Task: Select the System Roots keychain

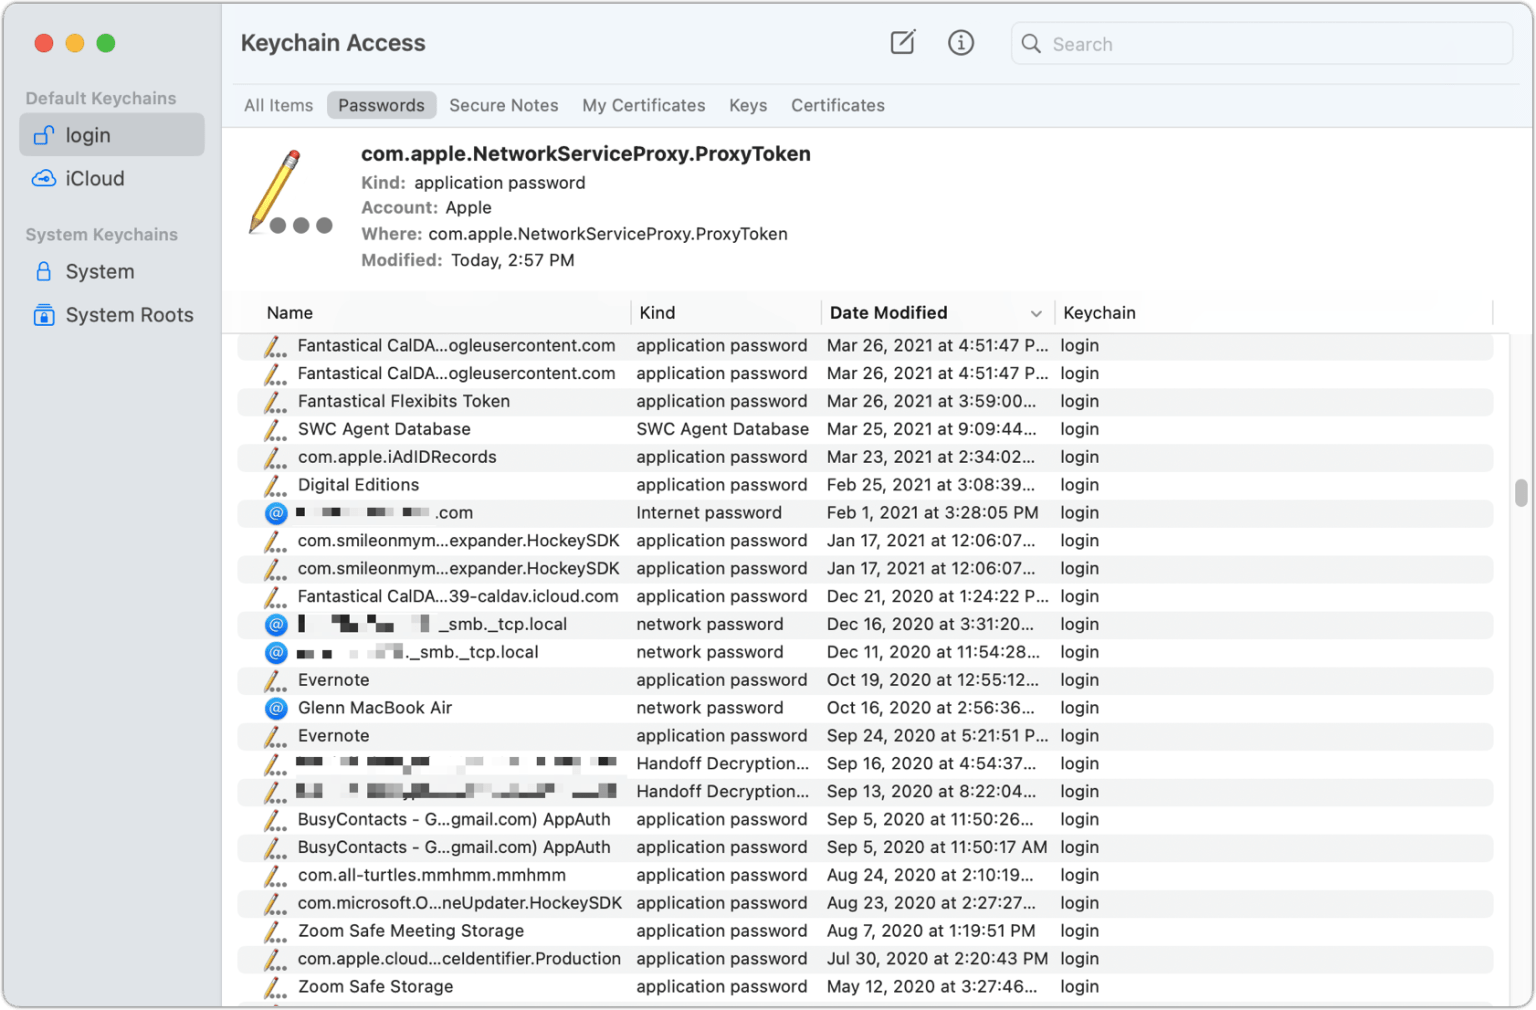Action: (128, 315)
